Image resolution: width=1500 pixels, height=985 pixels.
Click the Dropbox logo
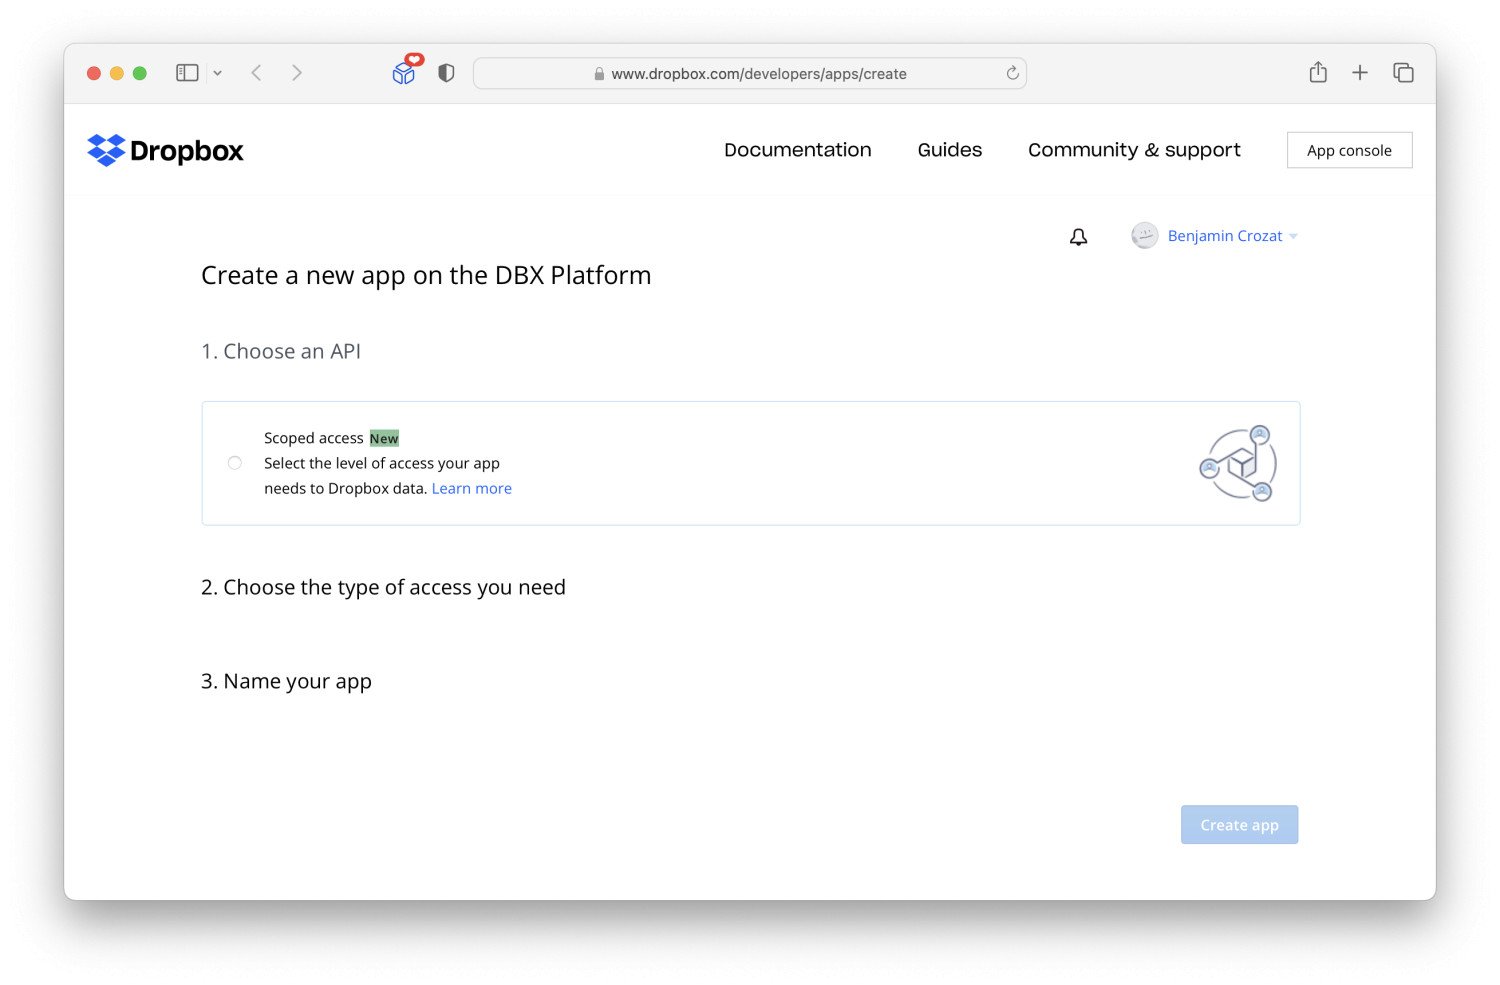pyautogui.click(x=165, y=150)
